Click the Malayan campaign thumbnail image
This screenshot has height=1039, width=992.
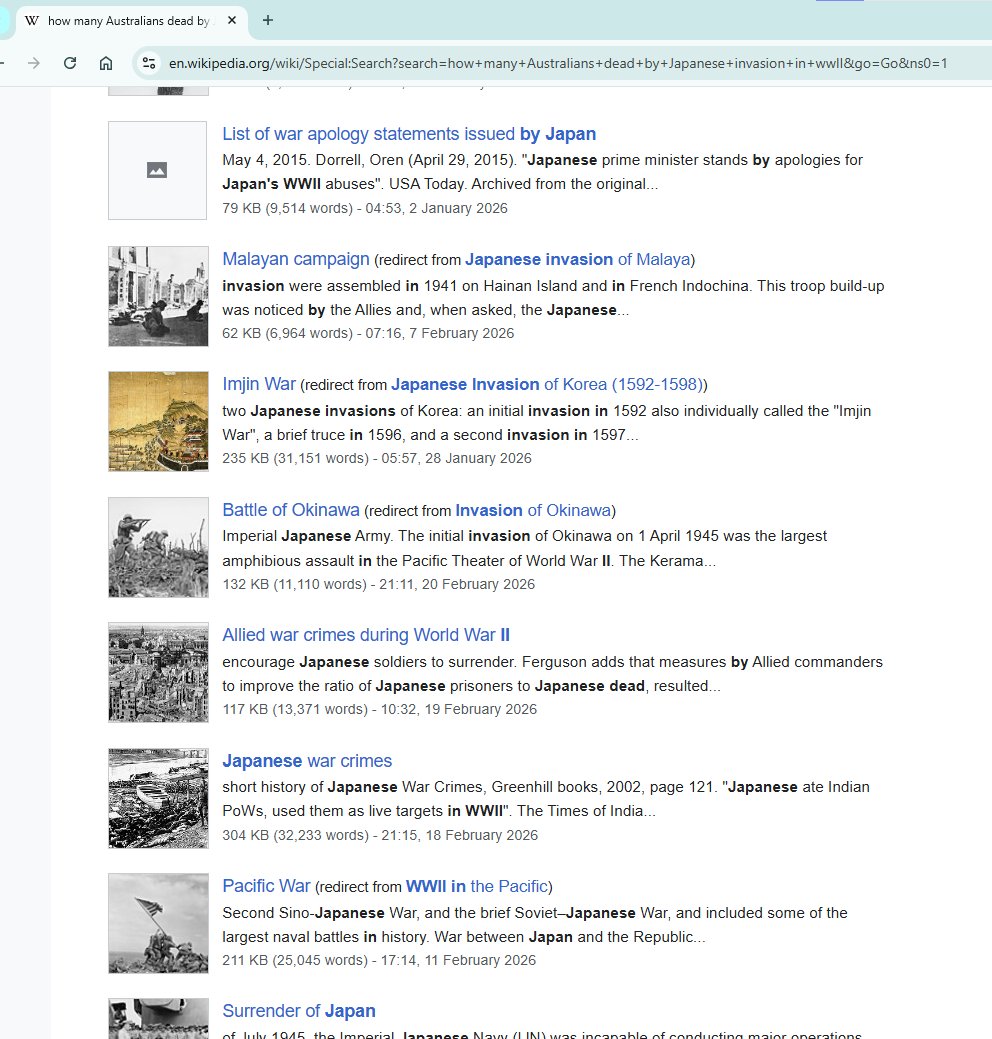point(158,296)
